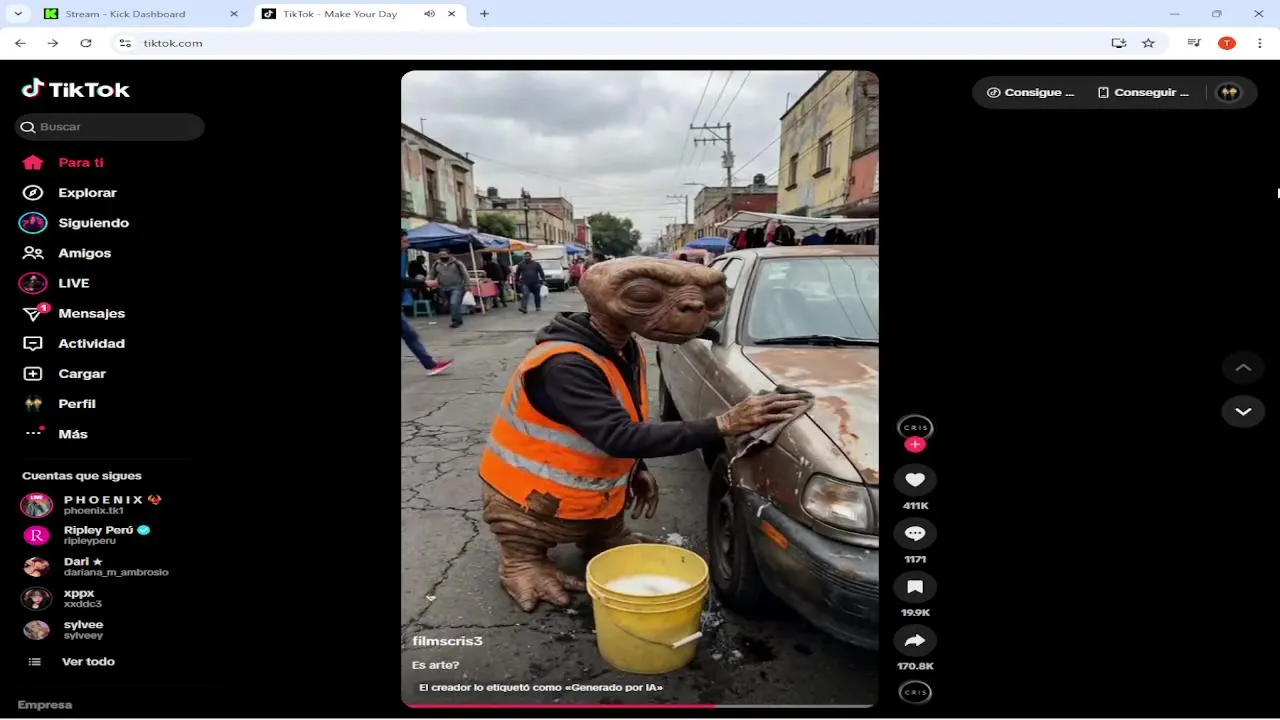The height and width of the screenshot is (720, 1280).
Task: Open the LIVE section
Action: pos(56,283)
